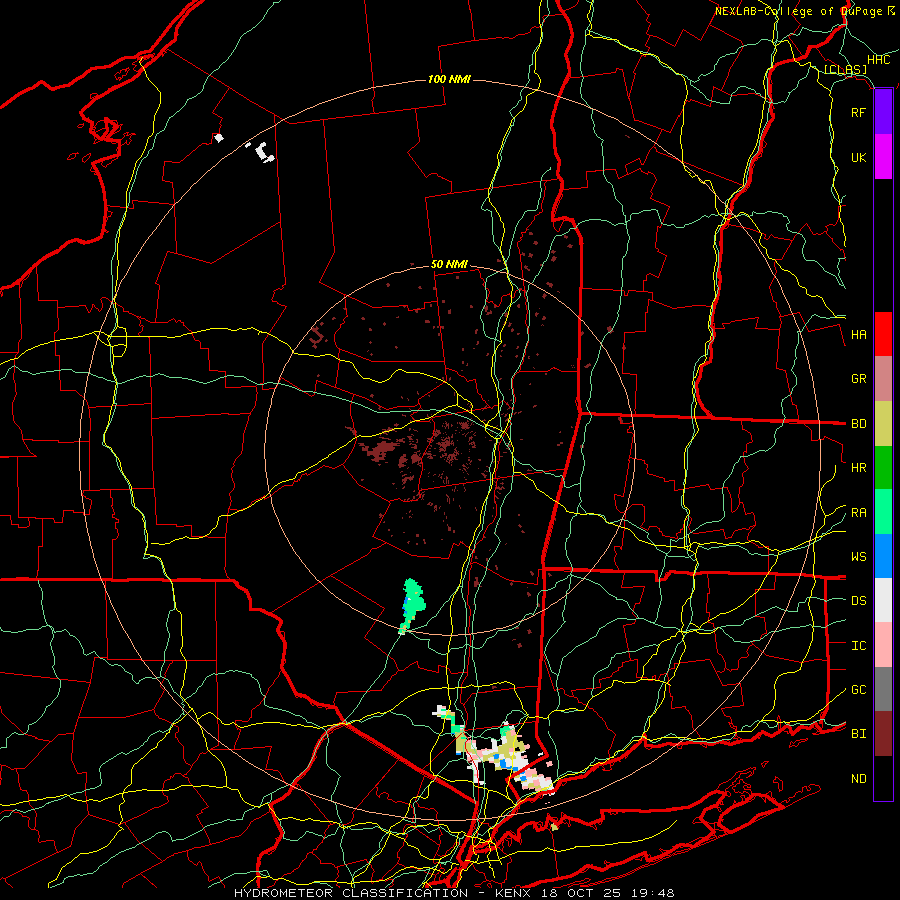
Task: Click the GC gray legend swatch
Action: [883, 689]
